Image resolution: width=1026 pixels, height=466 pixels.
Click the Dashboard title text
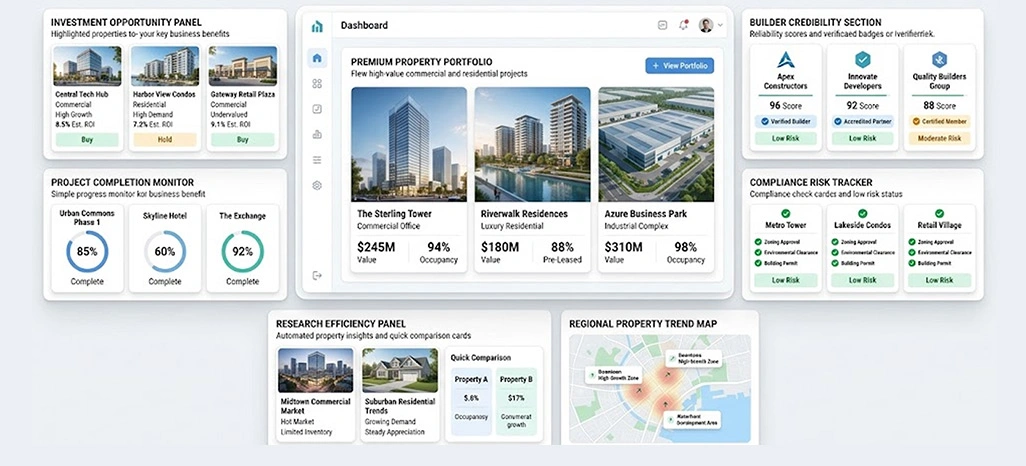click(x=364, y=26)
